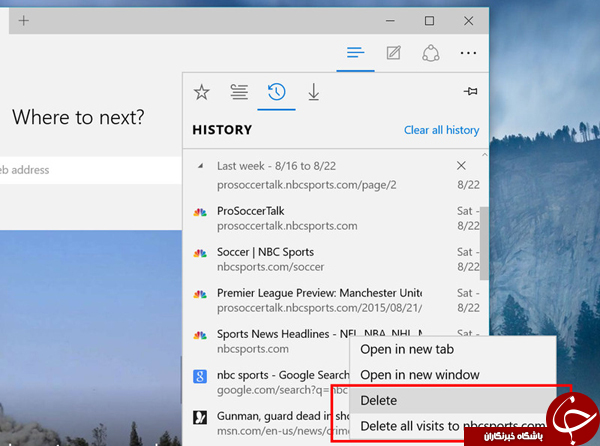
Task: Click the history list scrollbar thumb
Action: 484,243
